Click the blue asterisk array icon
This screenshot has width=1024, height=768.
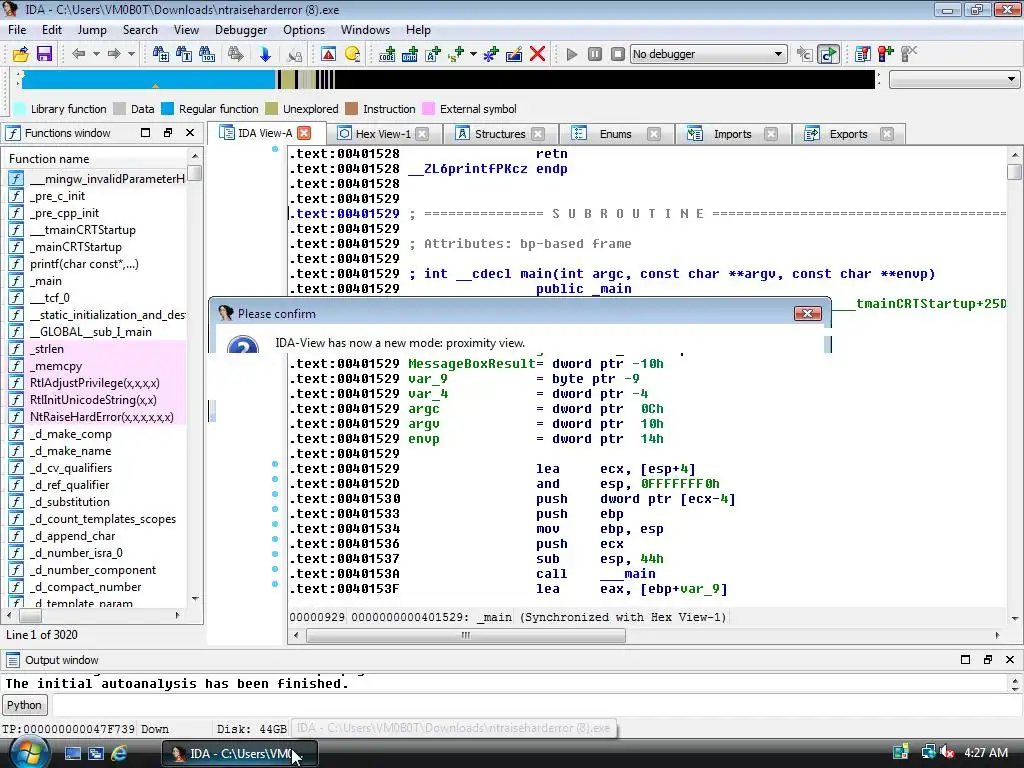pos(490,54)
